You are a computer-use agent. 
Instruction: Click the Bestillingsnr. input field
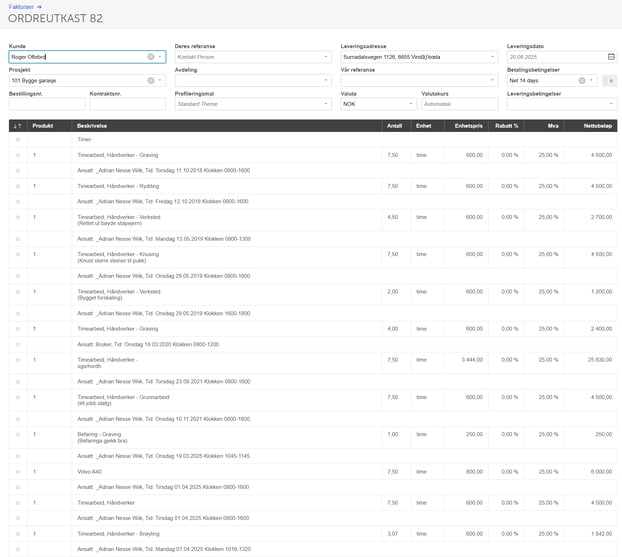[x=33, y=104]
